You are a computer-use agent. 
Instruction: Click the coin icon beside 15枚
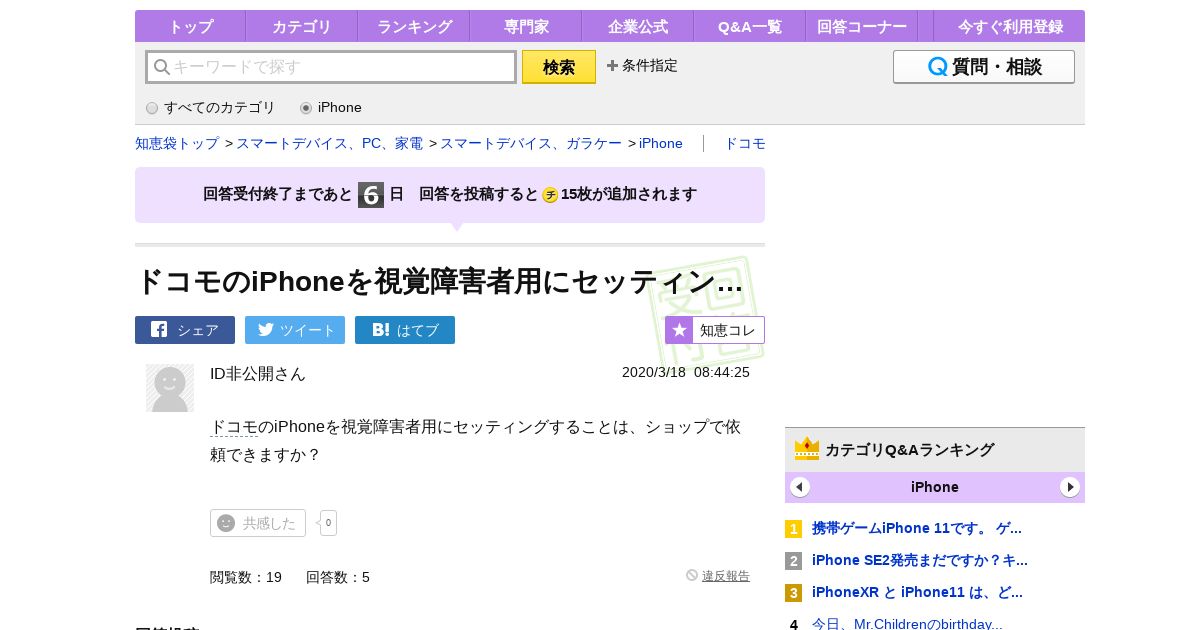[x=550, y=195]
